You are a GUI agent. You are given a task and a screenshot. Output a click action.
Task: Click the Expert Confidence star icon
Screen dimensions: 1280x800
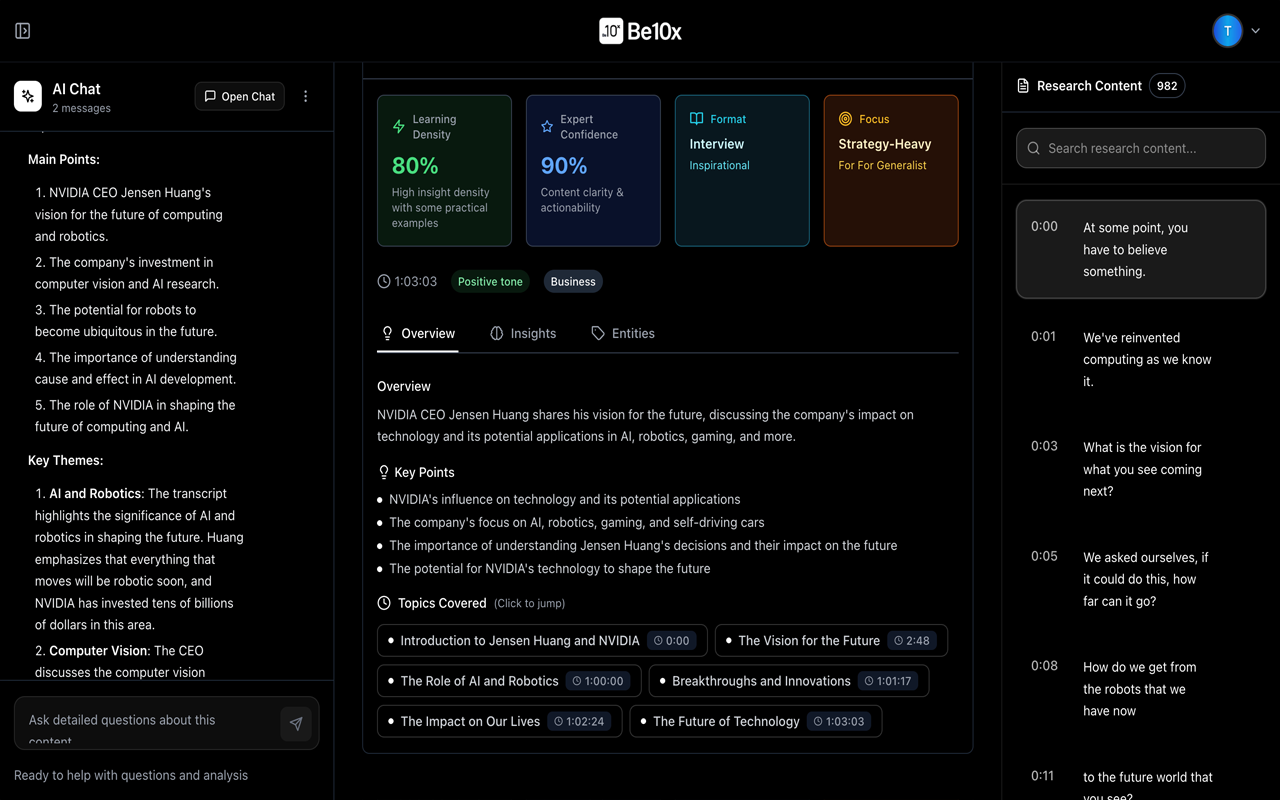click(x=547, y=127)
